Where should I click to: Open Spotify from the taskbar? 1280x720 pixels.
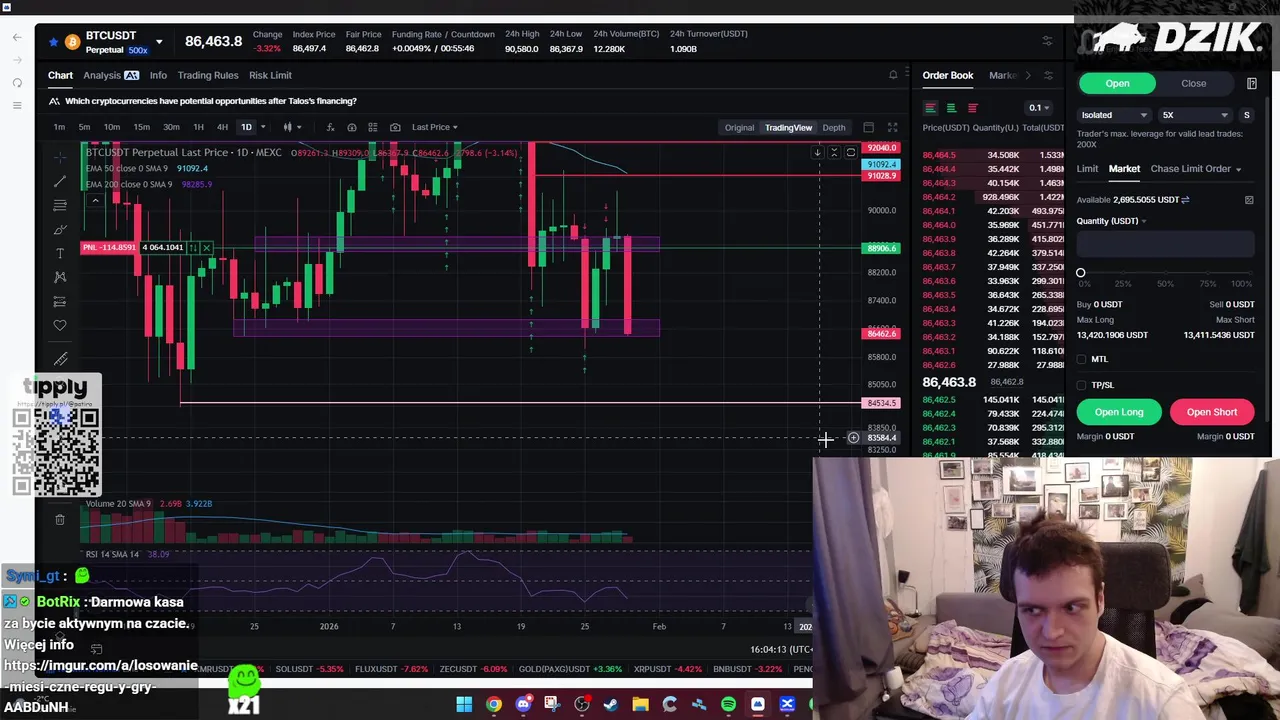[x=728, y=705]
